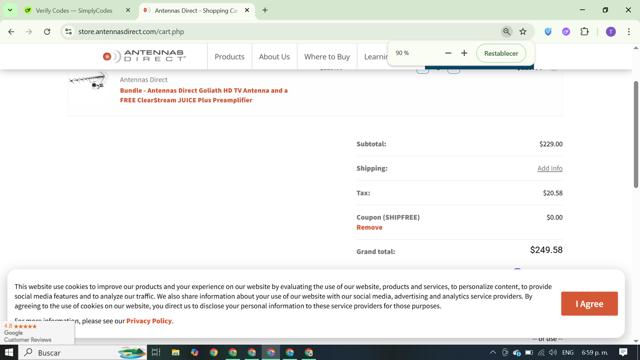Open site information icon in address bar
Viewport: 640px width, 360px height.
pyautogui.click(x=68, y=31)
